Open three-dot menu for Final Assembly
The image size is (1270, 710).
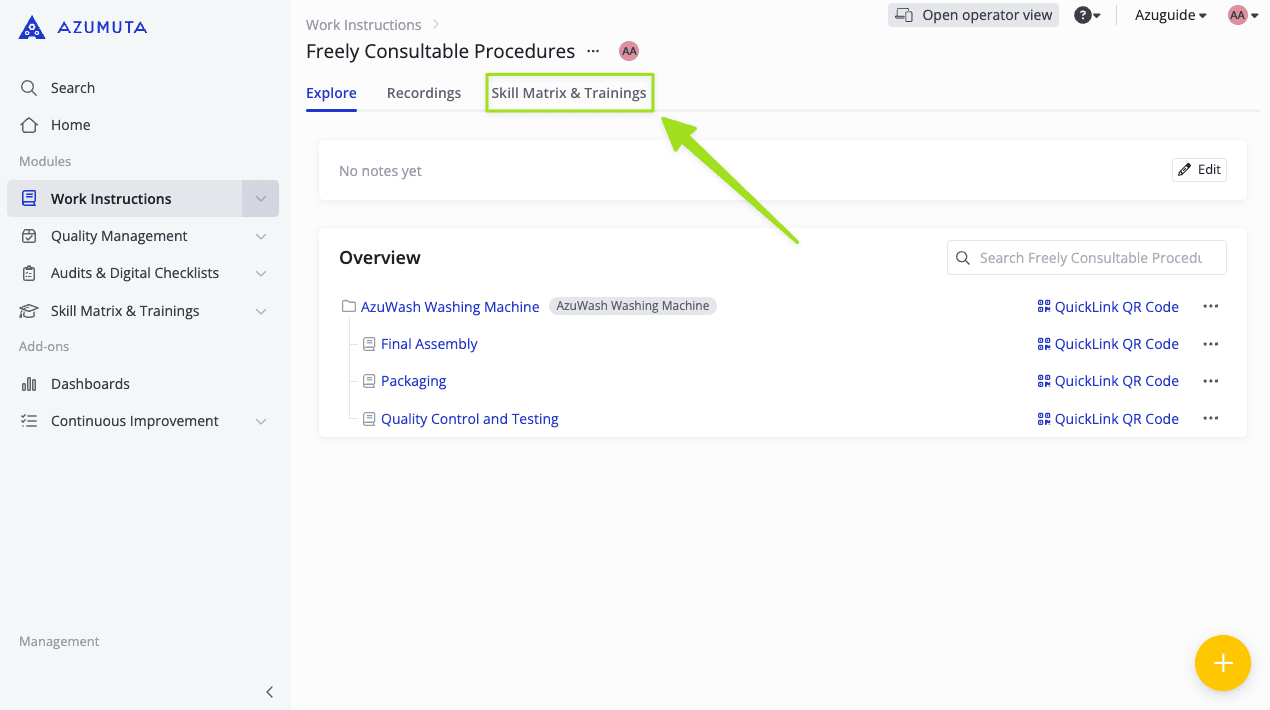pyautogui.click(x=1210, y=344)
